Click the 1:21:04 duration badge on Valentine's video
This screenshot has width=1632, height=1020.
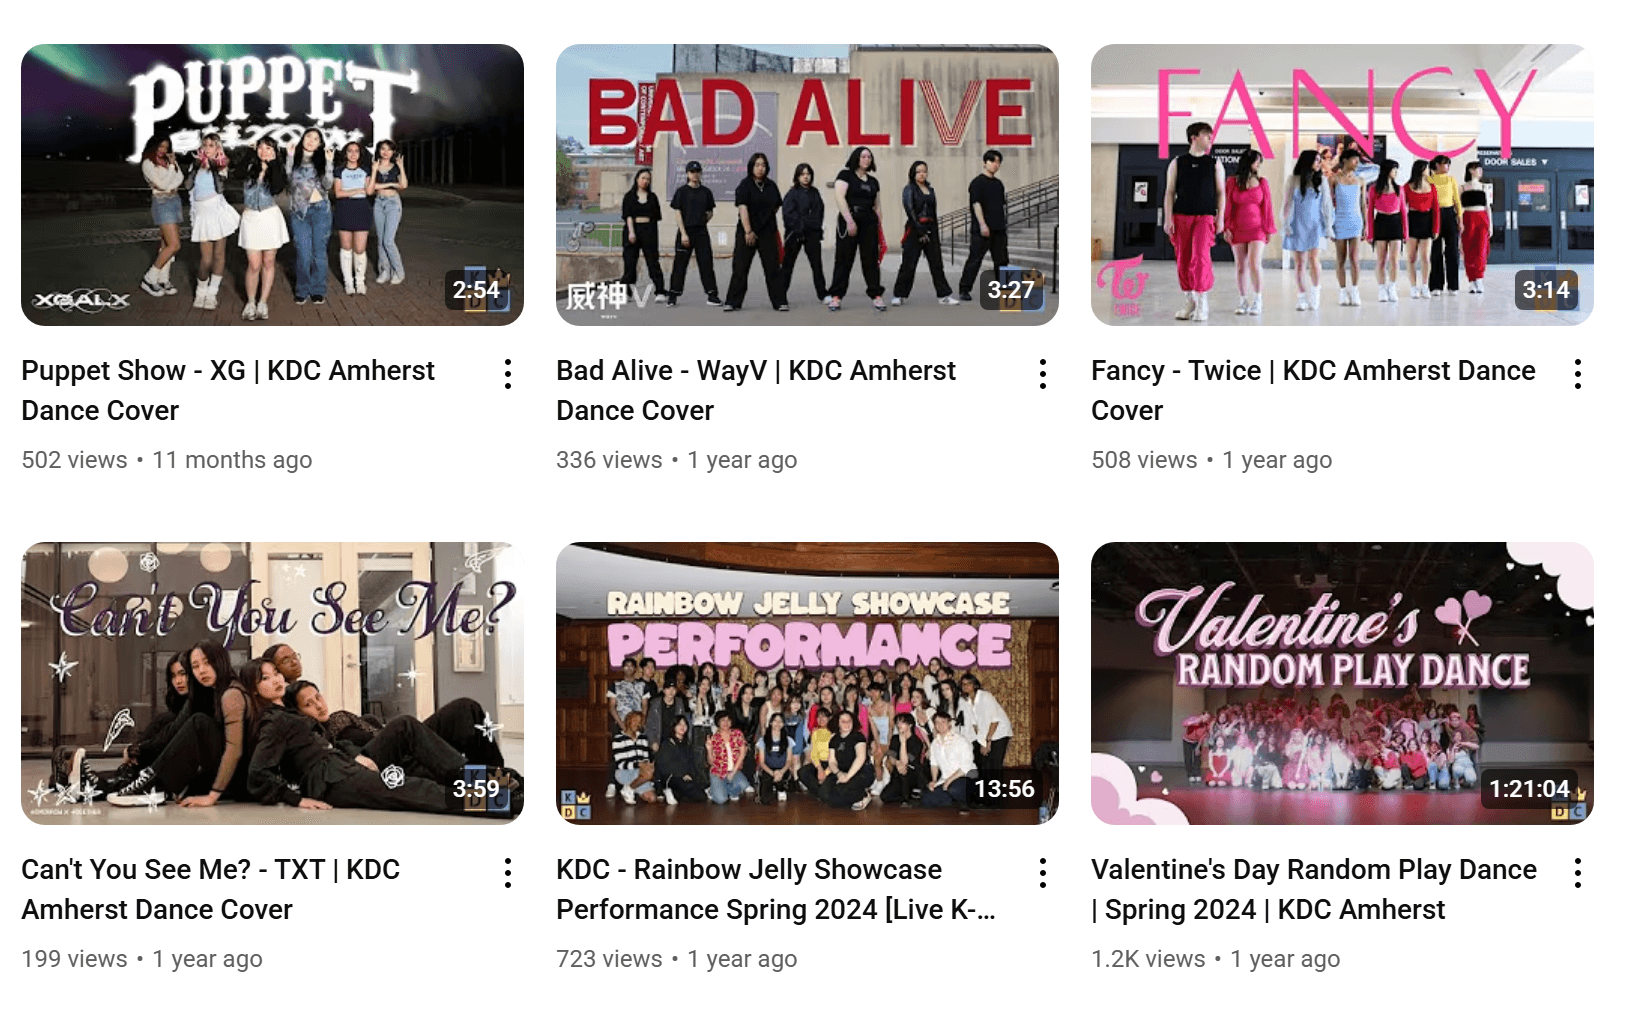(1529, 789)
